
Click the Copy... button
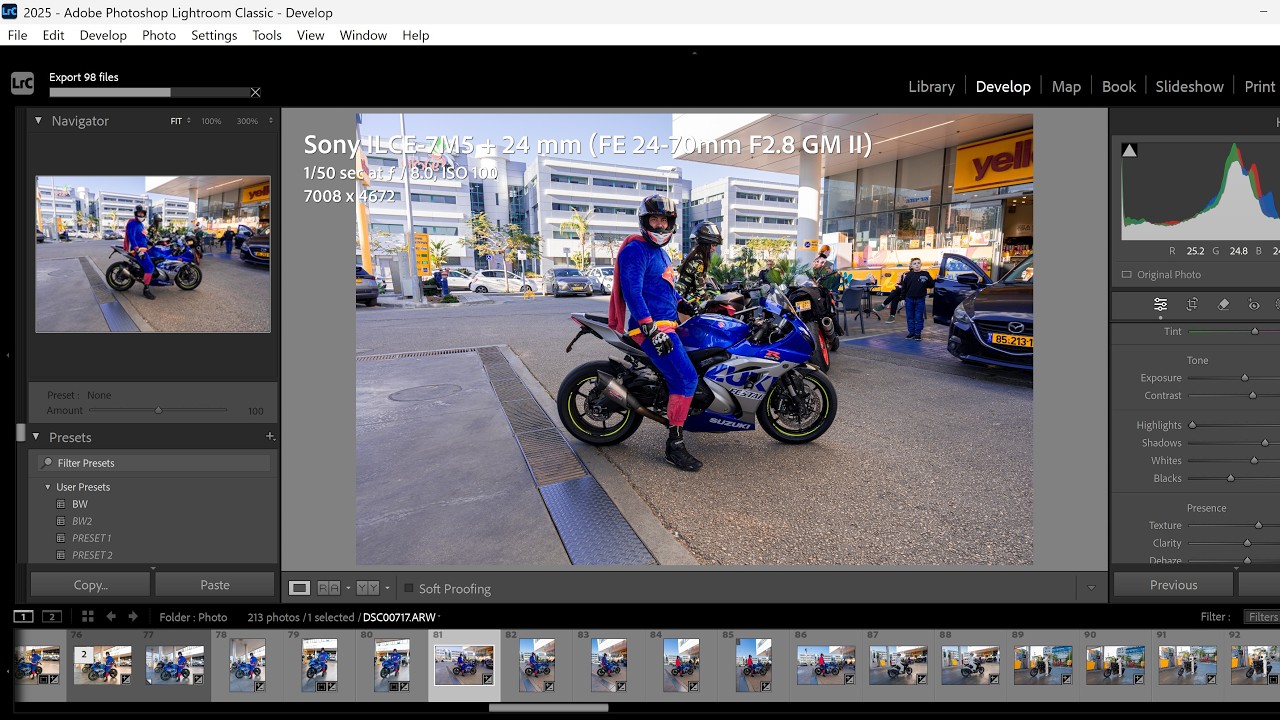click(x=91, y=585)
